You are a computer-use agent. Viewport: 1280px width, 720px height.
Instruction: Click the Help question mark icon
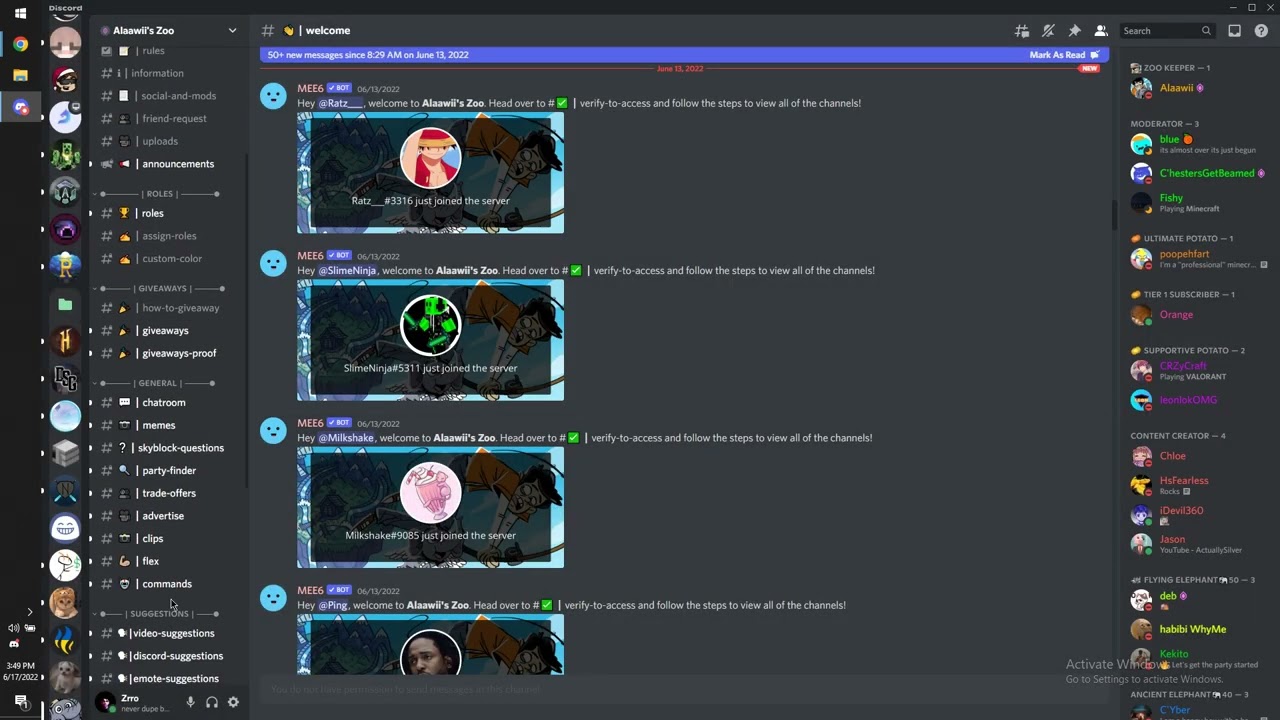point(1260,31)
